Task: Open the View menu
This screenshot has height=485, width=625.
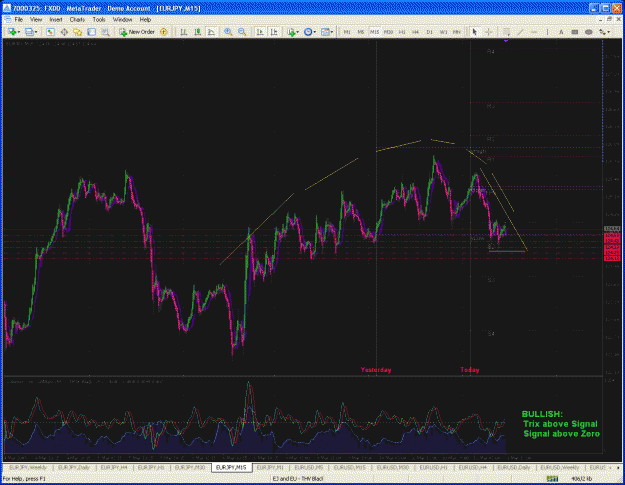Action: (x=36, y=20)
